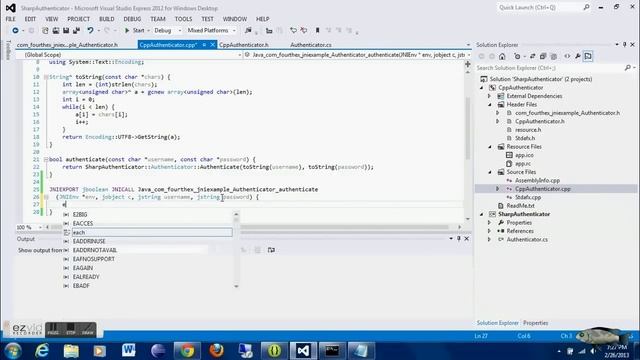The height and width of the screenshot is (360, 640).
Task: Open the PROJECT menu
Action: coord(78,19)
